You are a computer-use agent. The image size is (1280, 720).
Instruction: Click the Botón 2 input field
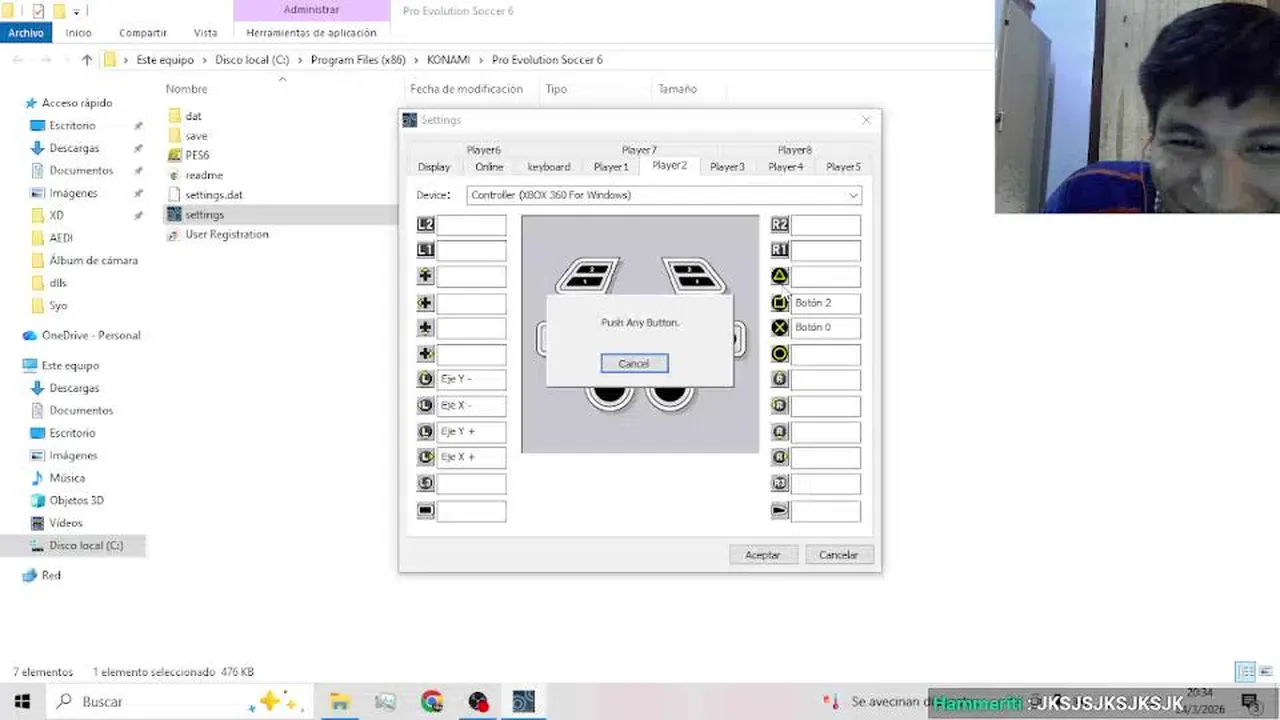click(x=826, y=302)
